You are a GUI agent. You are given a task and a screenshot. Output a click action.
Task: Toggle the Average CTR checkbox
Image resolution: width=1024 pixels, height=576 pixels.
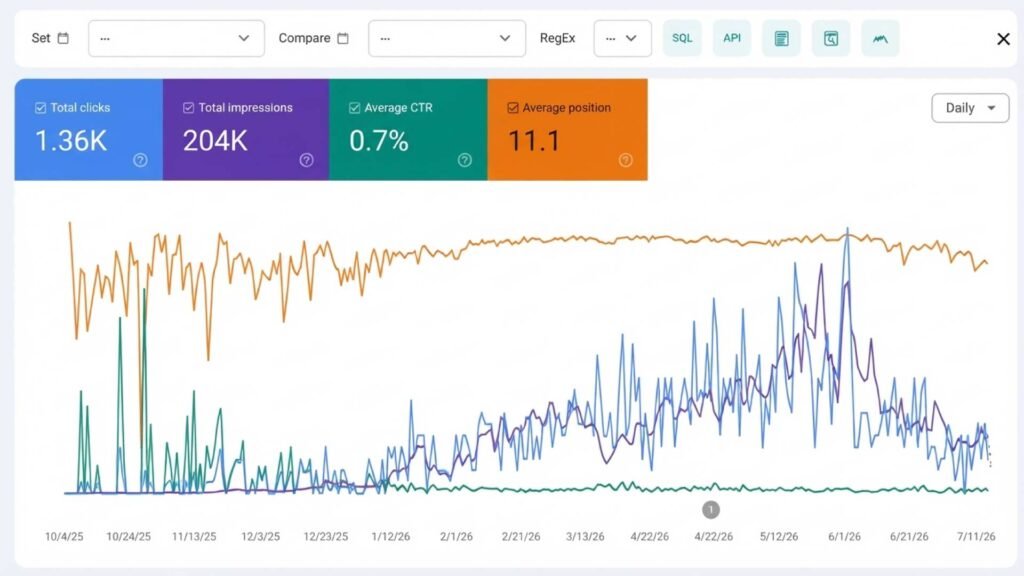pyautogui.click(x=355, y=108)
